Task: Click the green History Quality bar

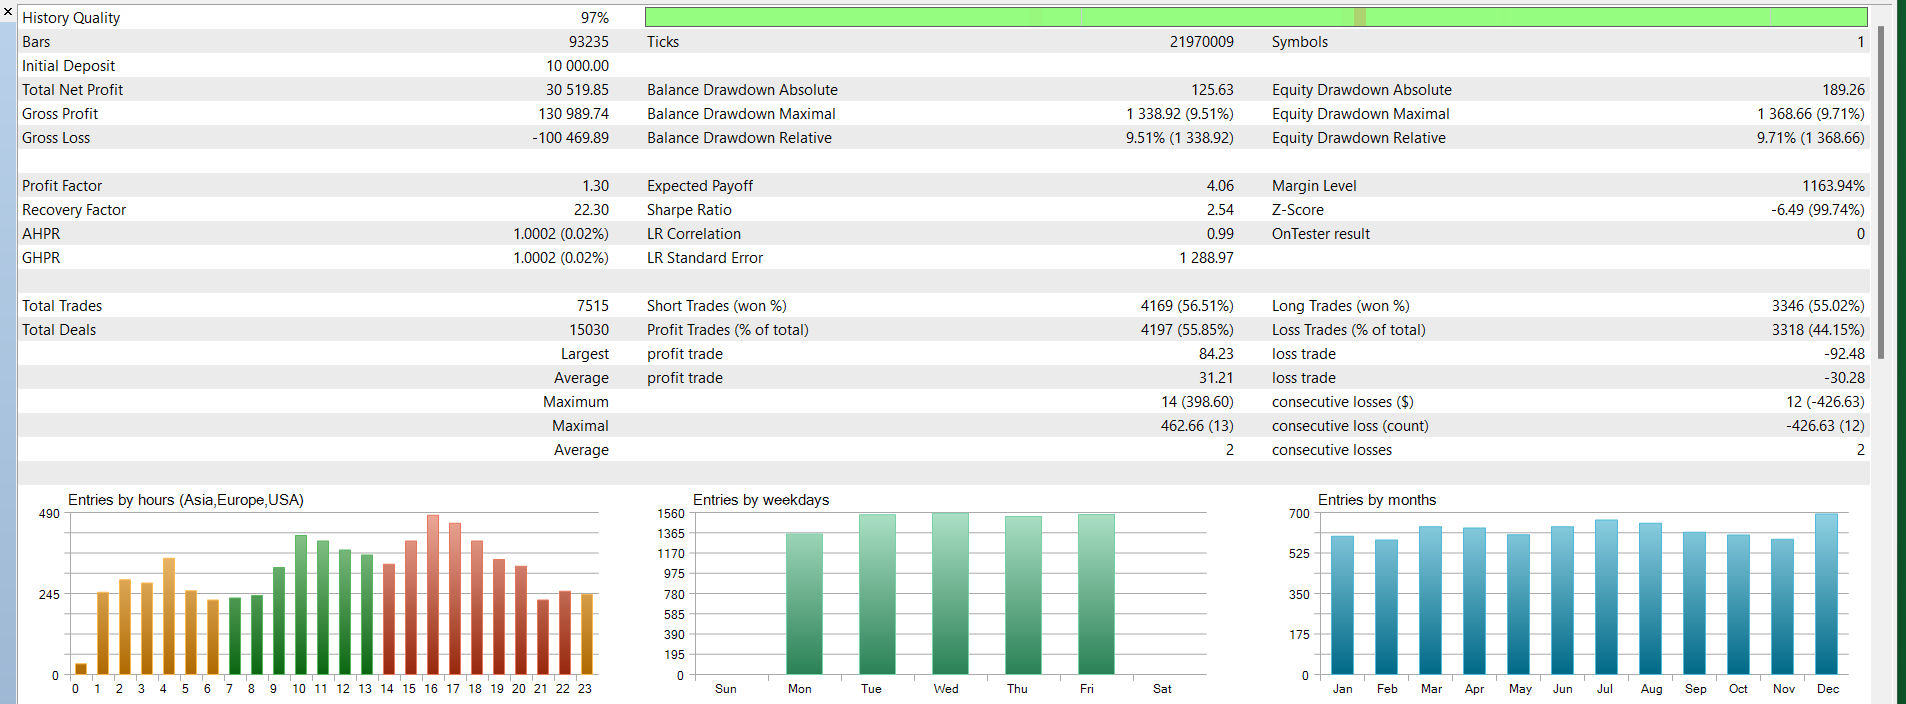Action: point(1000,17)
